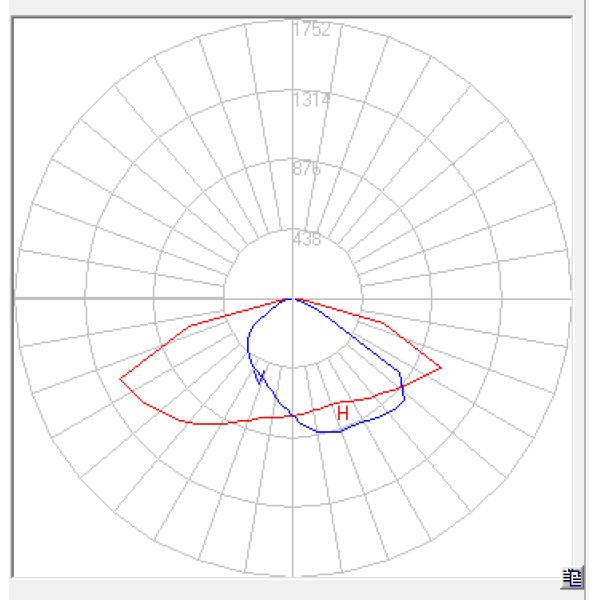Select the 1752 scale label at top
Screen dimensions: 600x600
pos(311,30)
